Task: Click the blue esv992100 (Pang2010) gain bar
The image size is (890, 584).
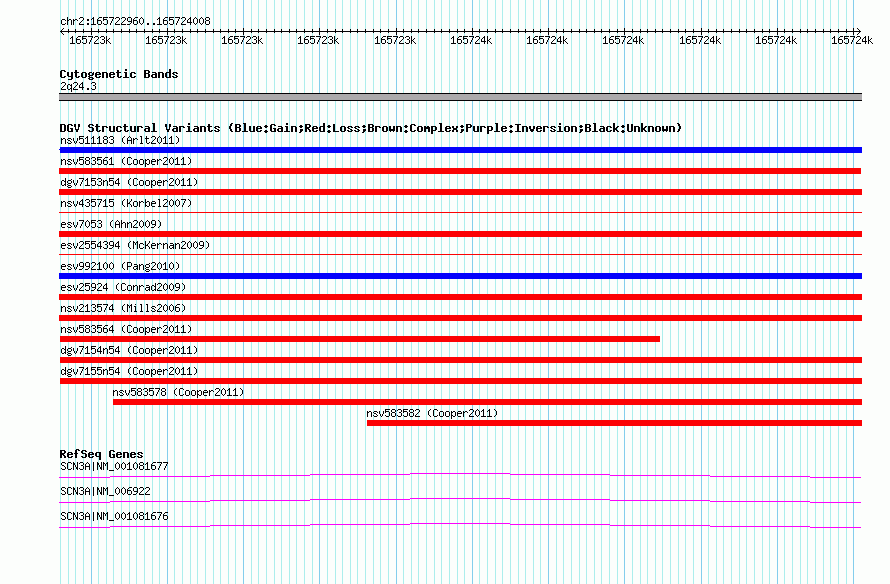Action: [x=460, y=276]
